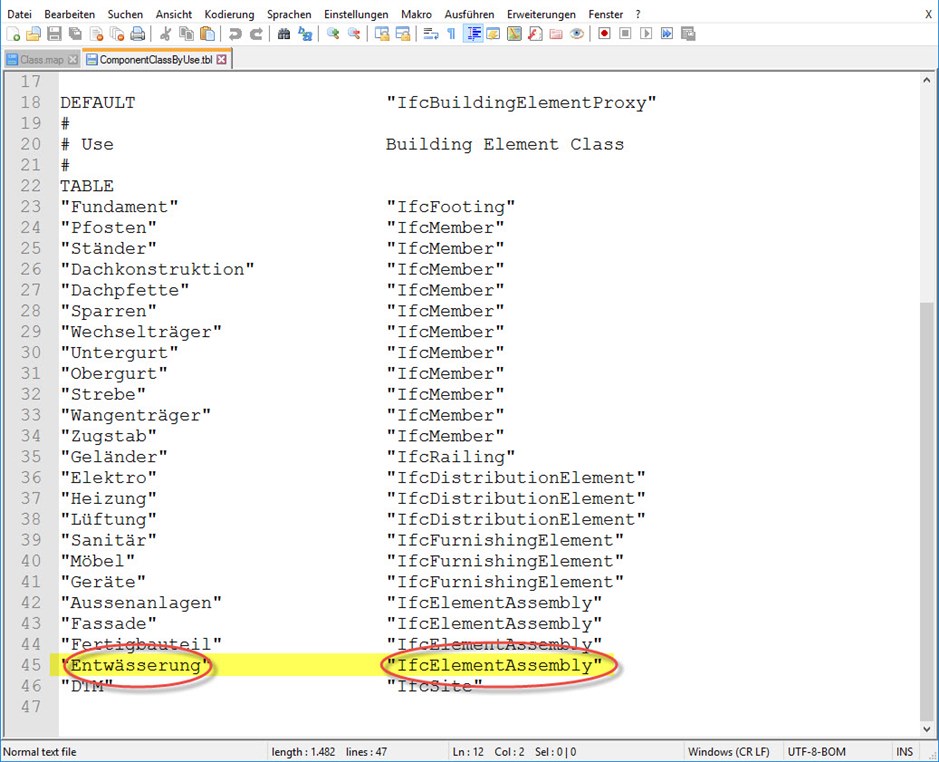Print the document using printer icon
Image resolution: width=939 pixels, height=762 pixels.
coord(138,34)
